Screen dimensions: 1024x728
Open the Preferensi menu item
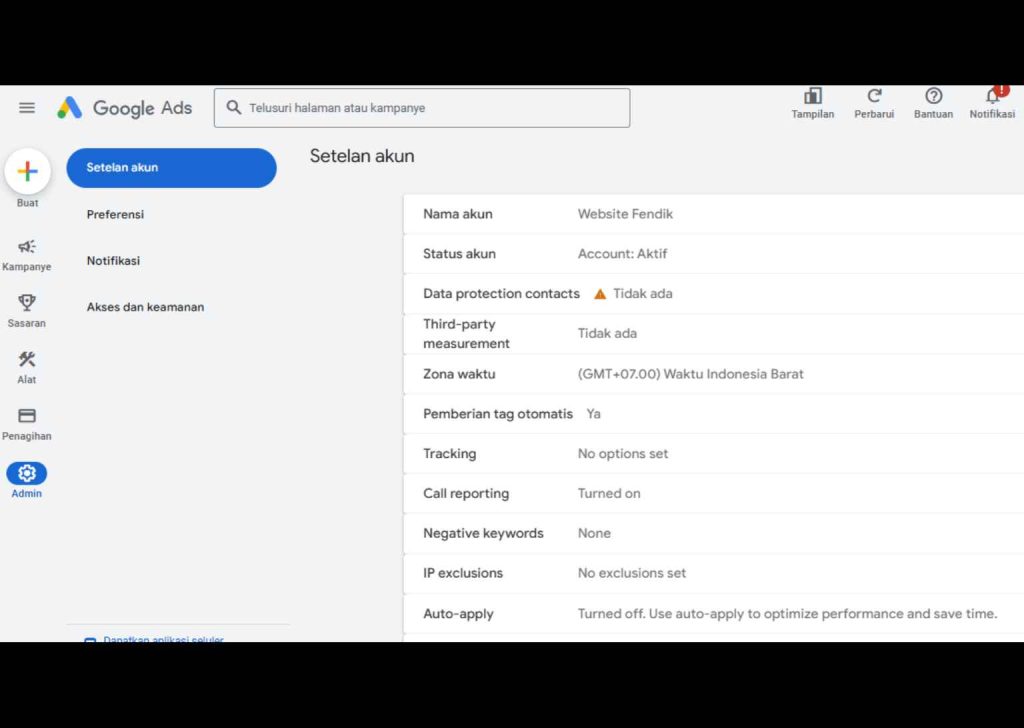coord(115,214)
